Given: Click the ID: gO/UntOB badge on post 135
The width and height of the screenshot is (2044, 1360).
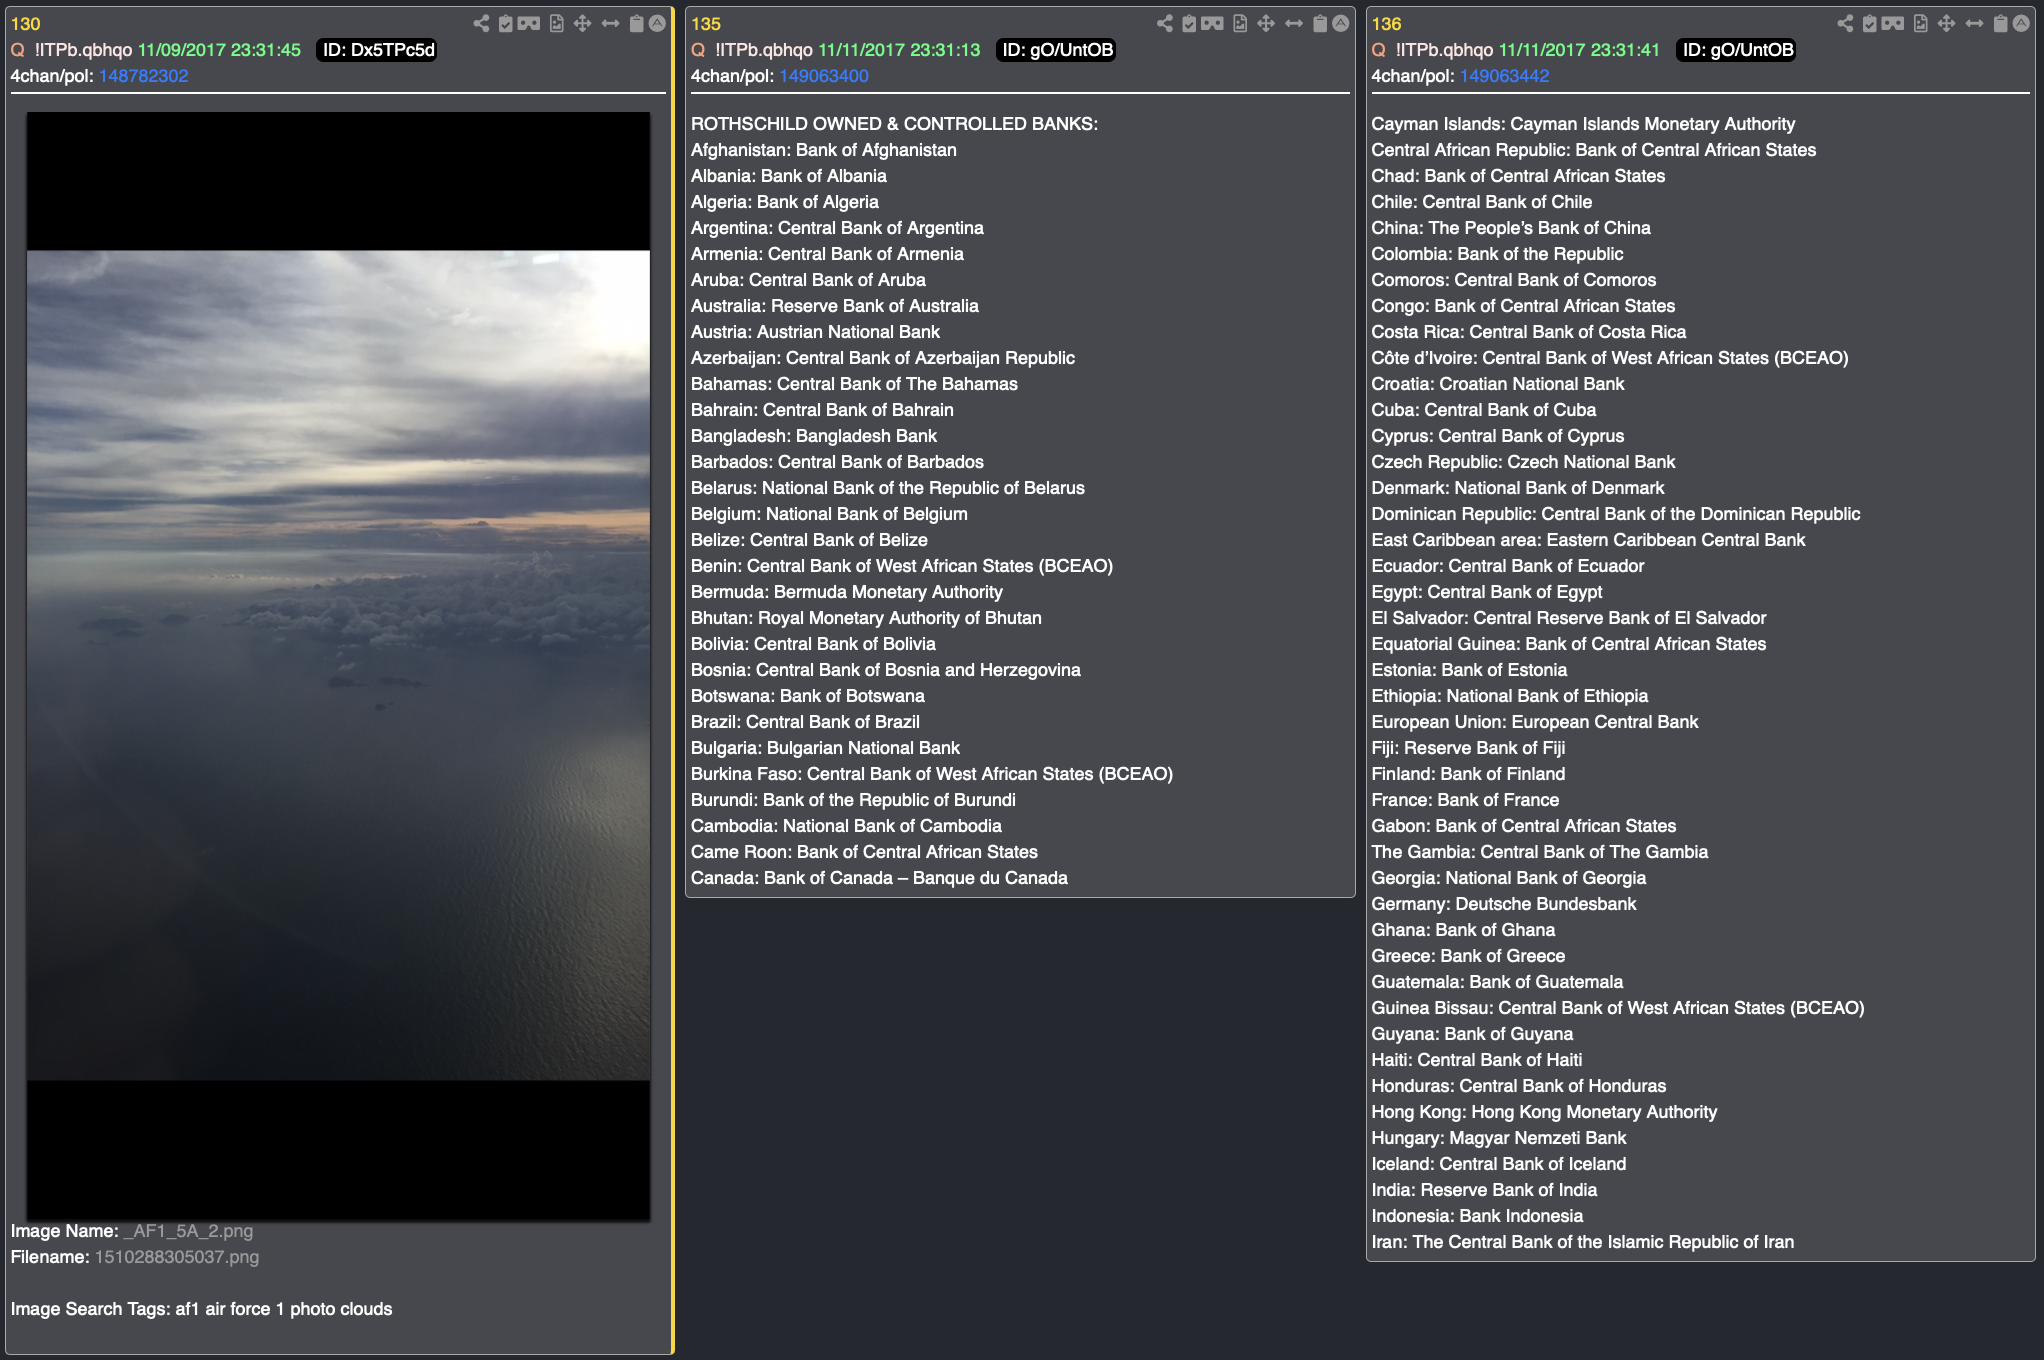Looking at the screenshot, I should click(x=1057, y=50).
